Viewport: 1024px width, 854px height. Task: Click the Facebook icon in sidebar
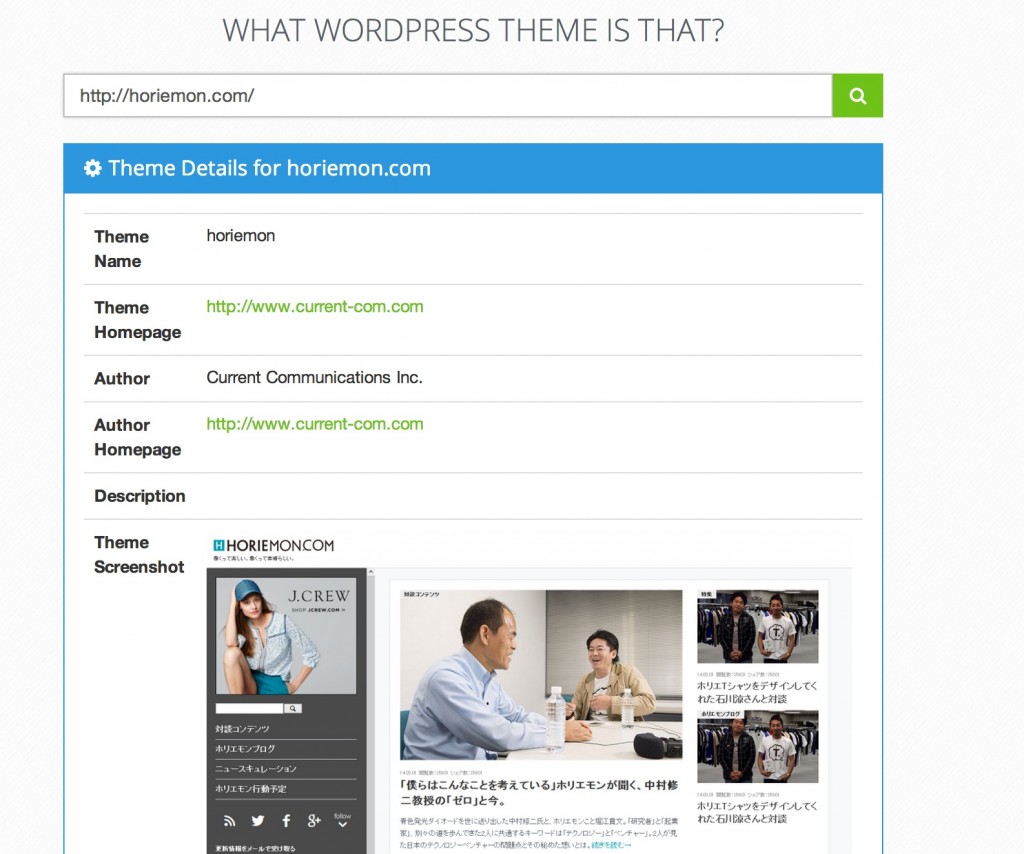point(286,821)
